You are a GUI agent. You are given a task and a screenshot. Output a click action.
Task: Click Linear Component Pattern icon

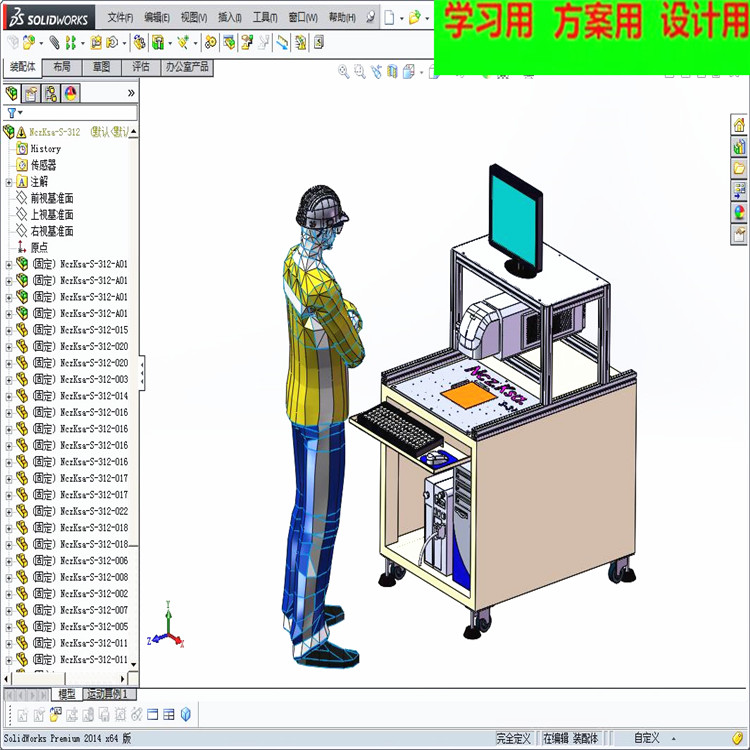click(x=70, y=43)
